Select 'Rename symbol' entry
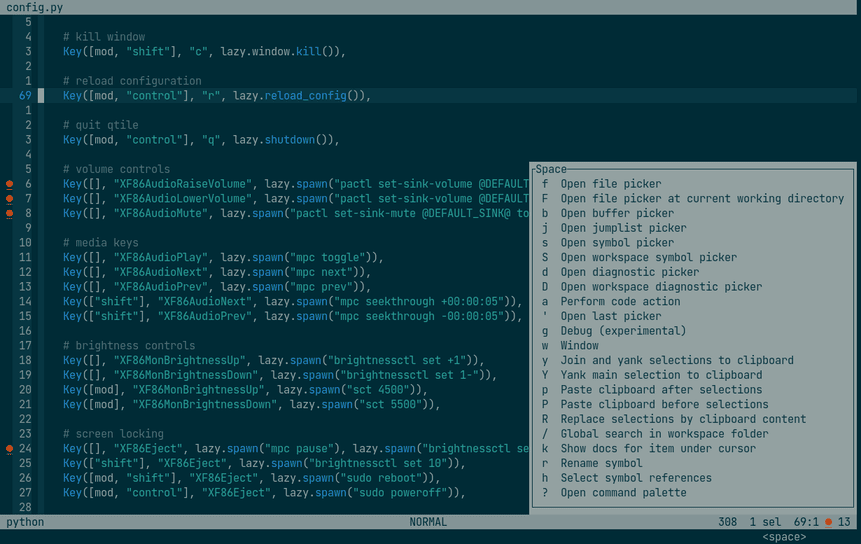 point(692,463)
